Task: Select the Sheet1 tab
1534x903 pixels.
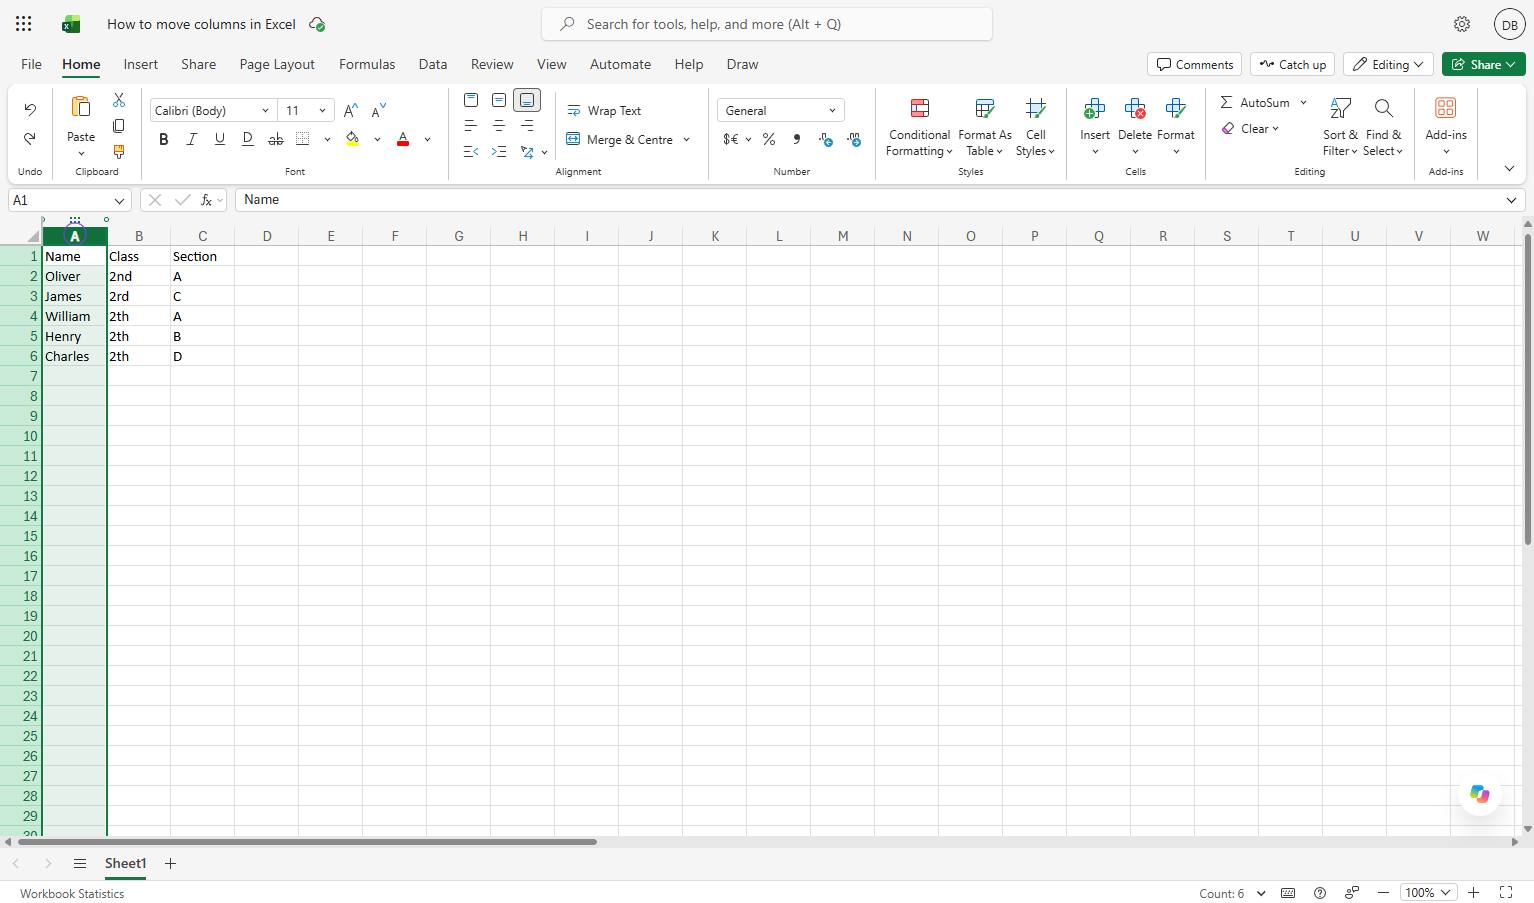Action: coord(126,863)
